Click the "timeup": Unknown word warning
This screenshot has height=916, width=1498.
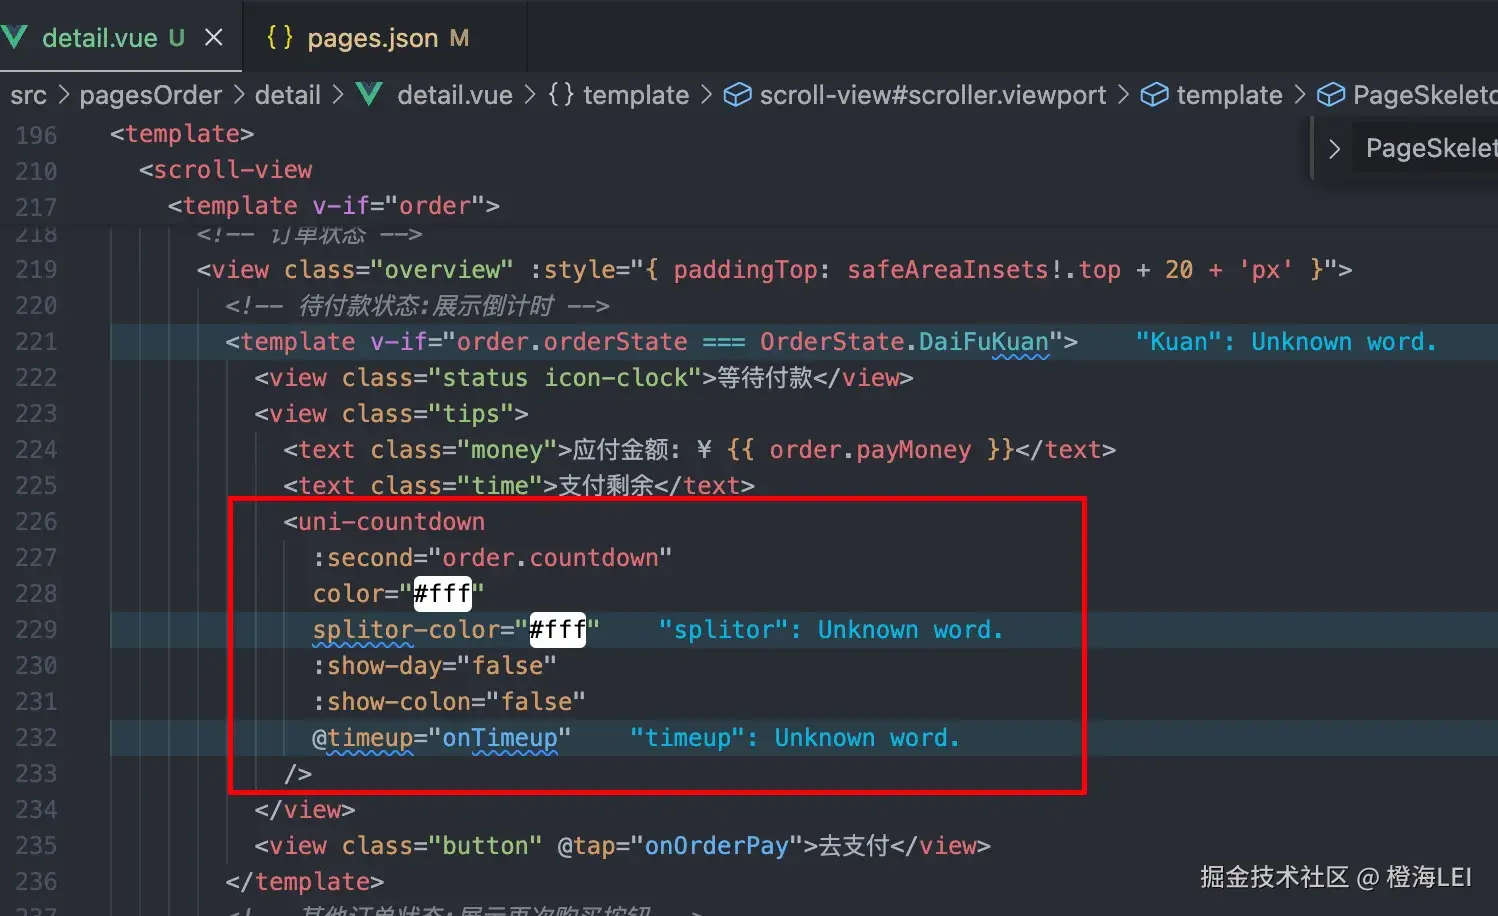pyautogui.click(x=795, y=738)
